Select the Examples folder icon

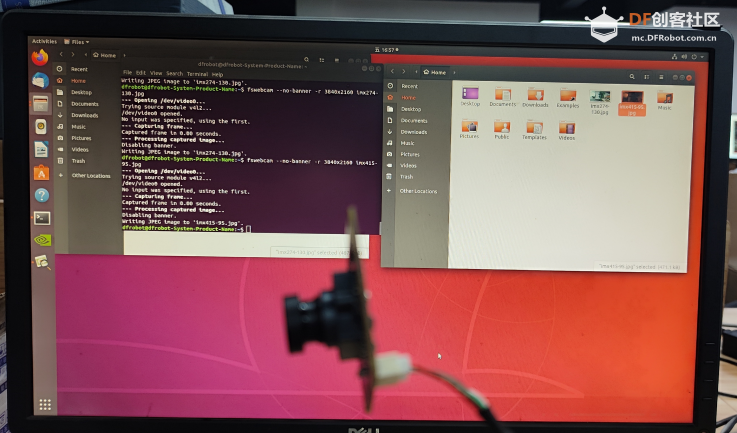pos(568,98)
